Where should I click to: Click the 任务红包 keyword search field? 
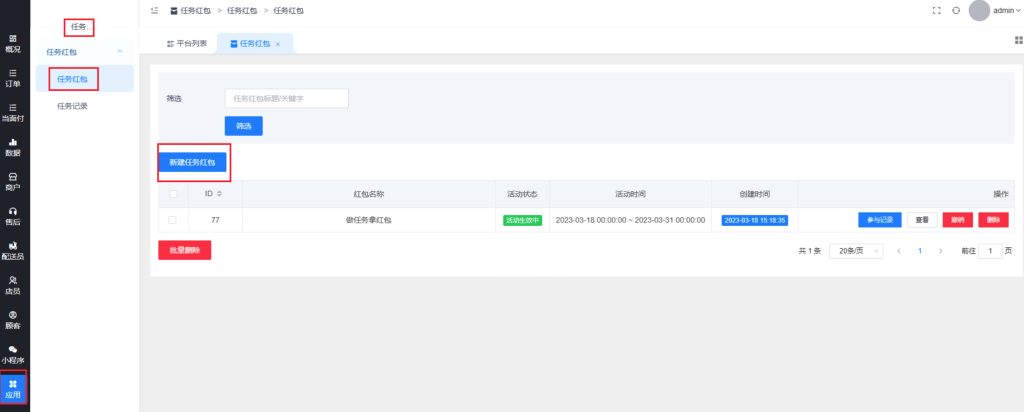[x=286, y=98]
